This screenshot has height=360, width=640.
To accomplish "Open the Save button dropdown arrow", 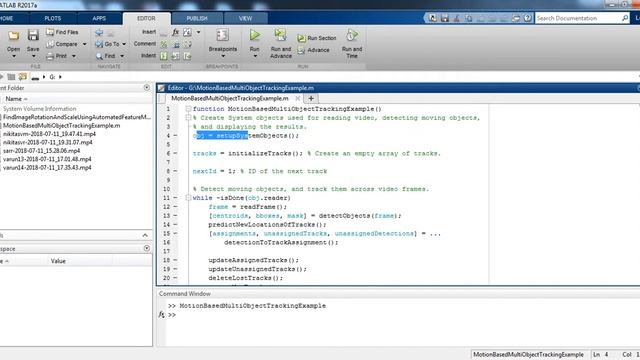I will tap(33, 56).
